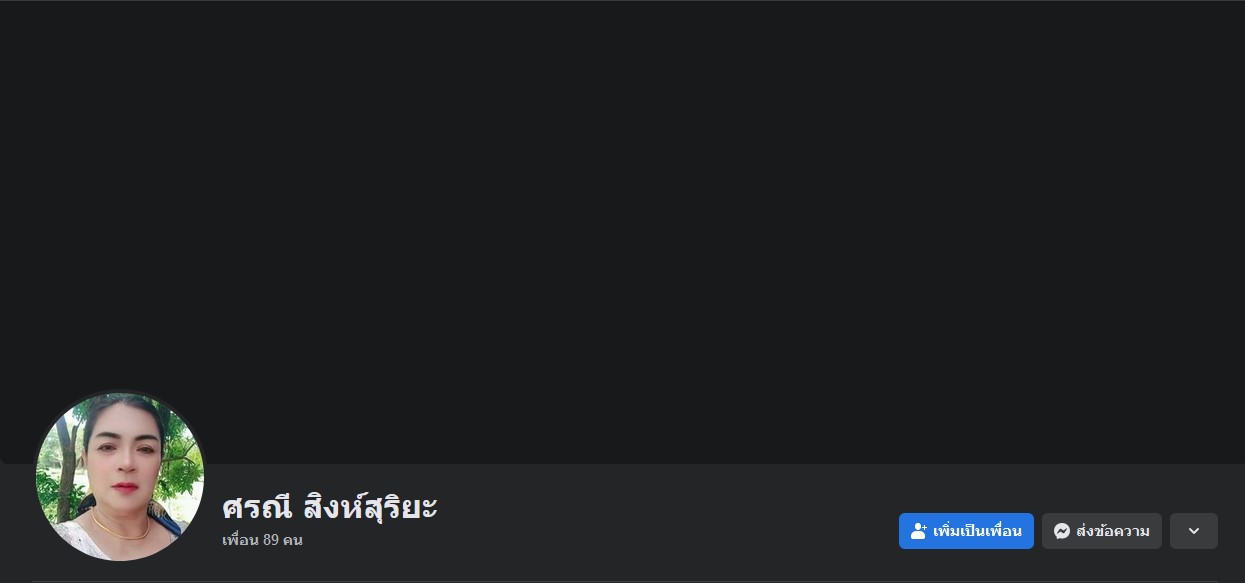Click the ส่งข้อความ label text
The image size is (1245, 583).
pos(1113,531)
